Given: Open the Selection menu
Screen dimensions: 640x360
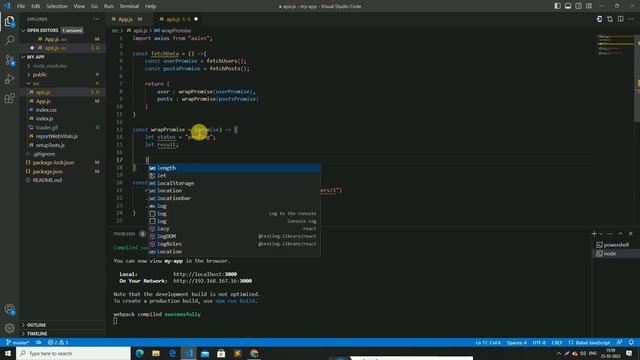Looking at the screenshot, I should 57,6.
